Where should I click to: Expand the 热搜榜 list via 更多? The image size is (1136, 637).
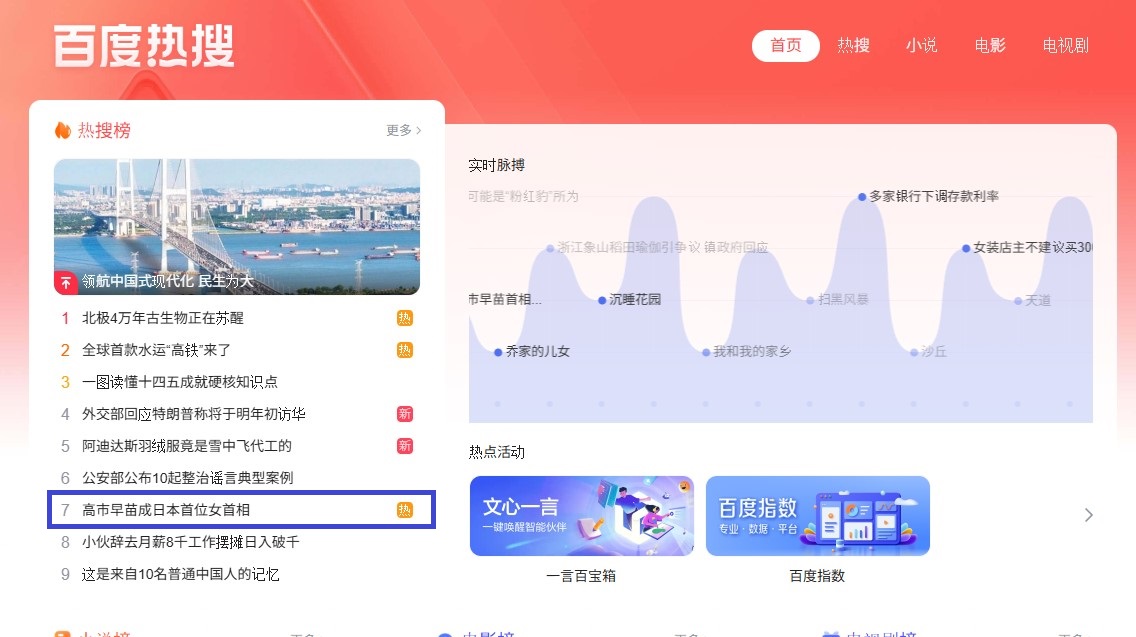click(x=404, y=130)
